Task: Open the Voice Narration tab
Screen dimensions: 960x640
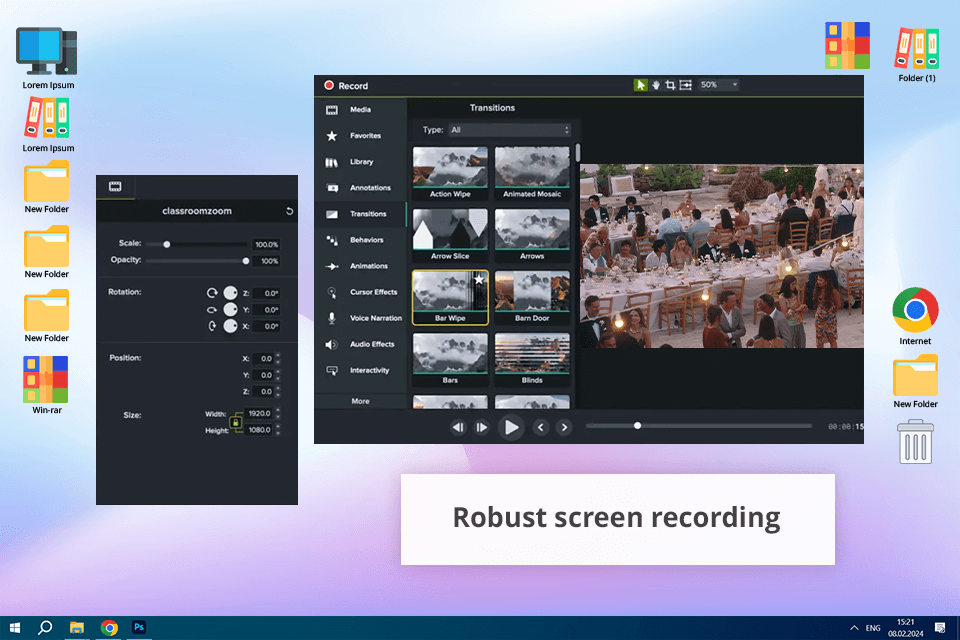Action: (x=360, y=318)
